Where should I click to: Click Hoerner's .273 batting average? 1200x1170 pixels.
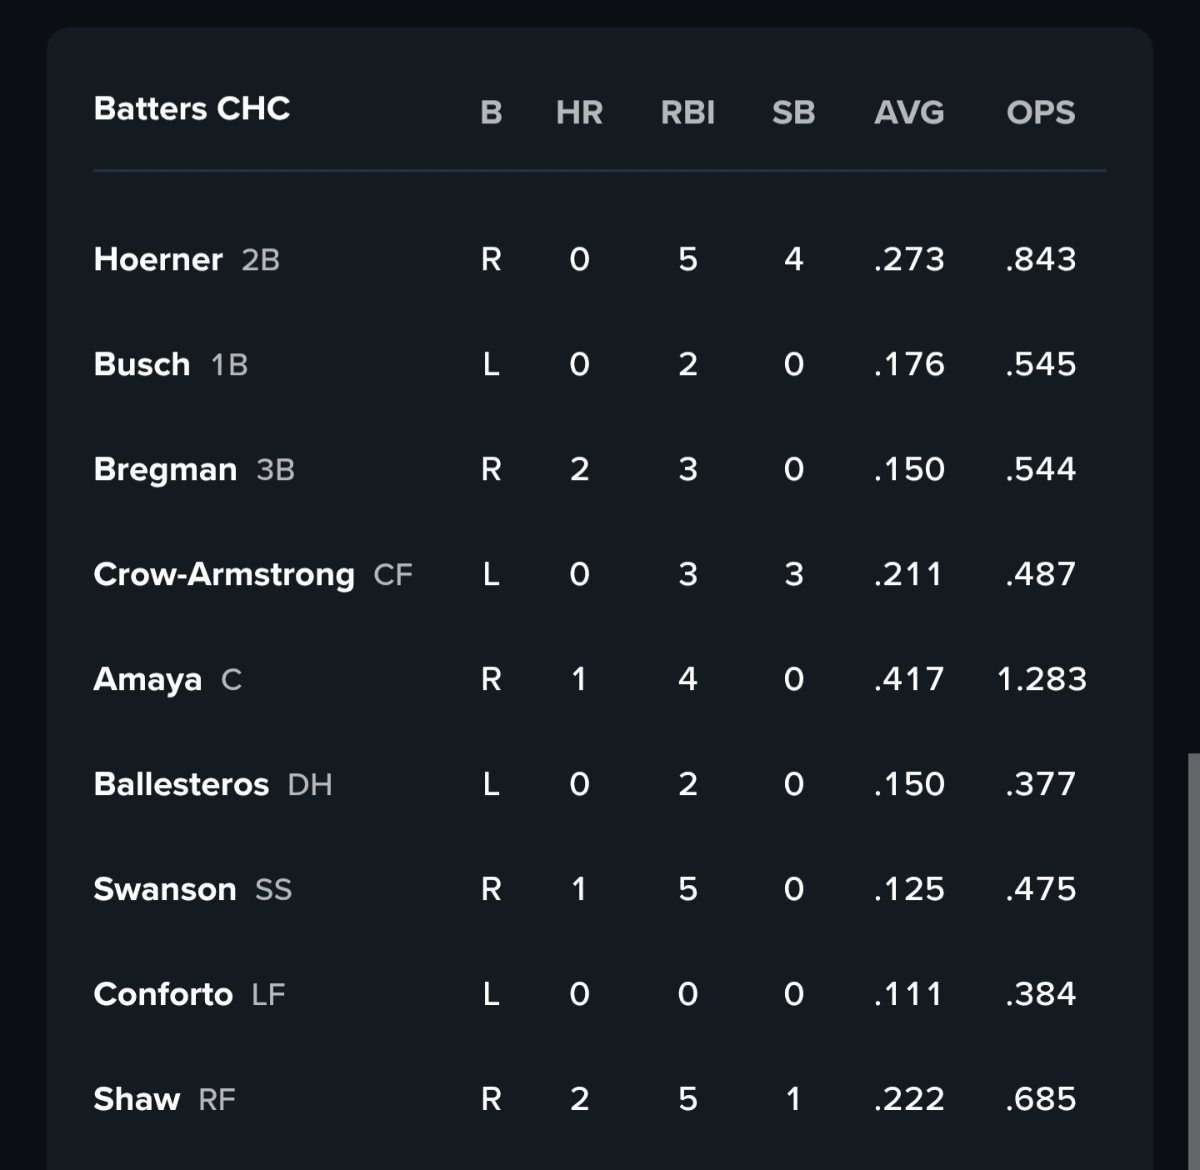pos(908,260)
